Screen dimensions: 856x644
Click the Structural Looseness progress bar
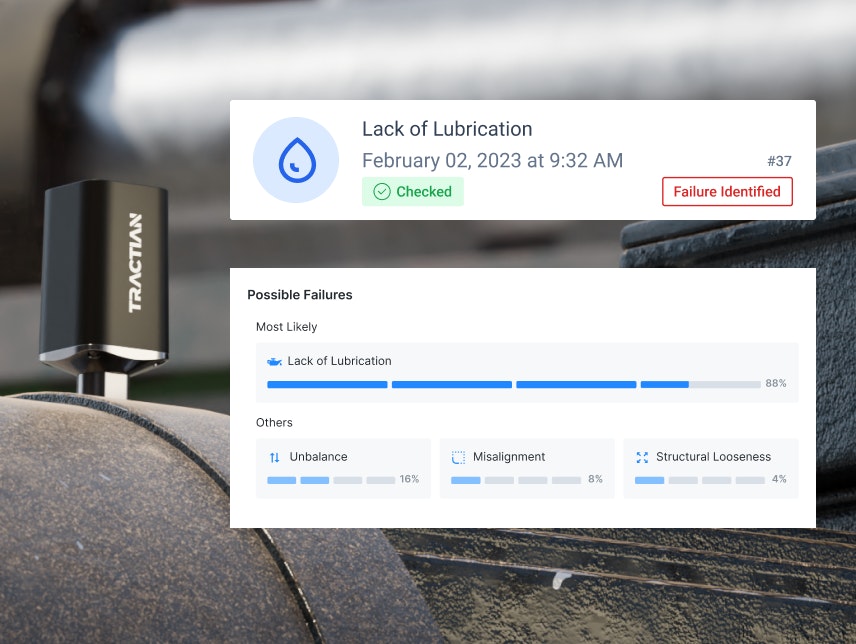(x=699, y=480)
